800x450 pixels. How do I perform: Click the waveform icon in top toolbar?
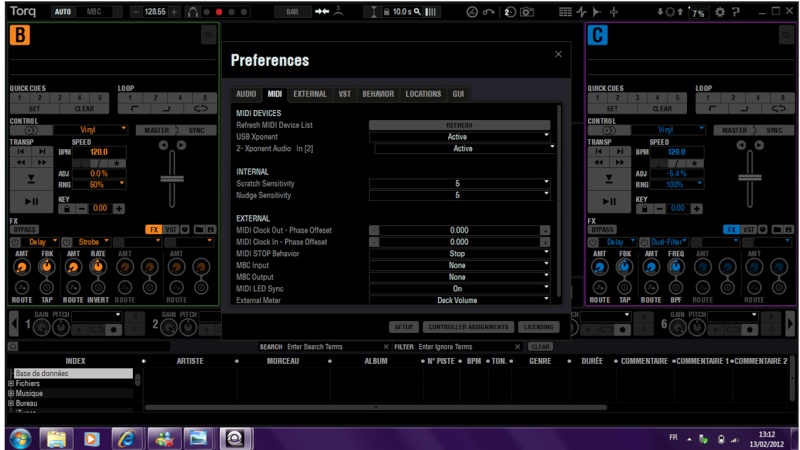[x=582, y=12]
